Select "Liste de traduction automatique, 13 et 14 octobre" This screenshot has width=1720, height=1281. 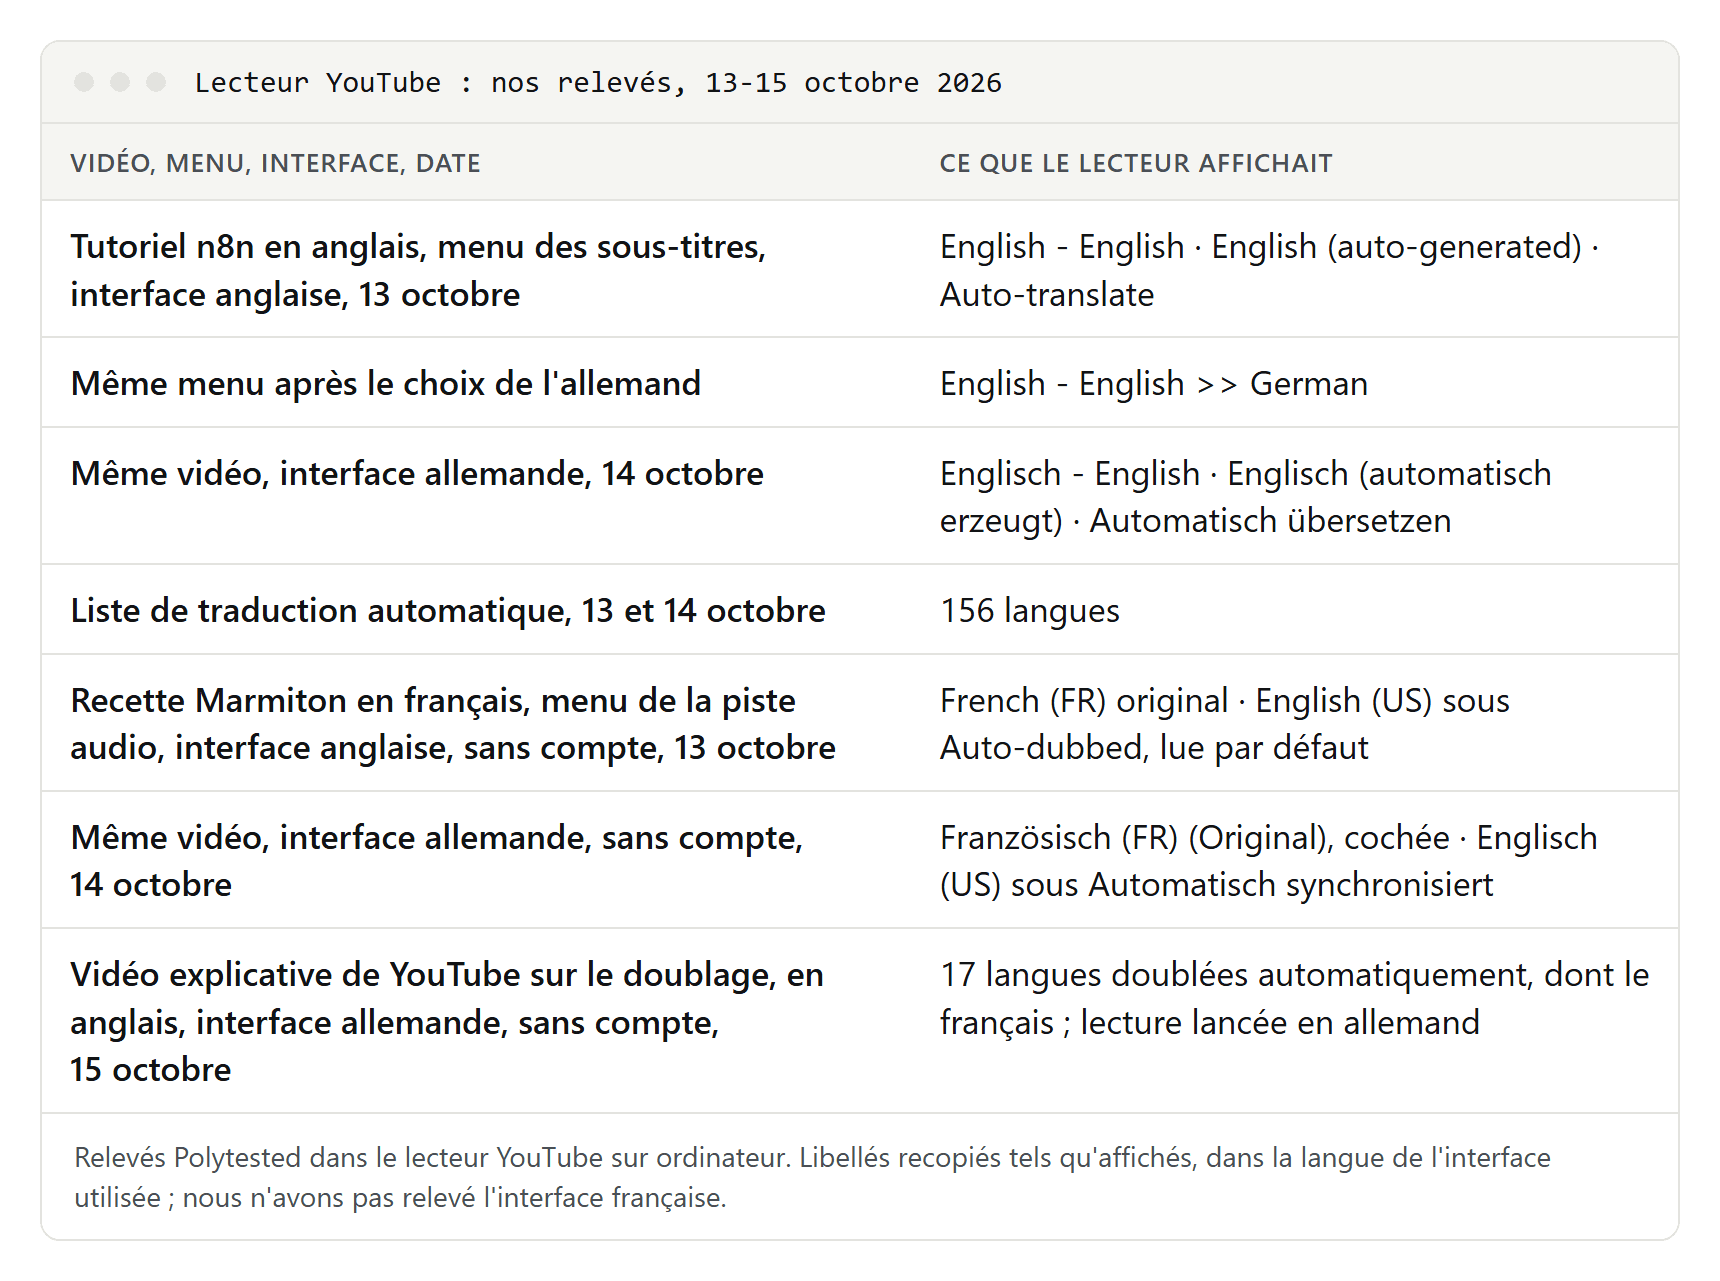point(448,610)
